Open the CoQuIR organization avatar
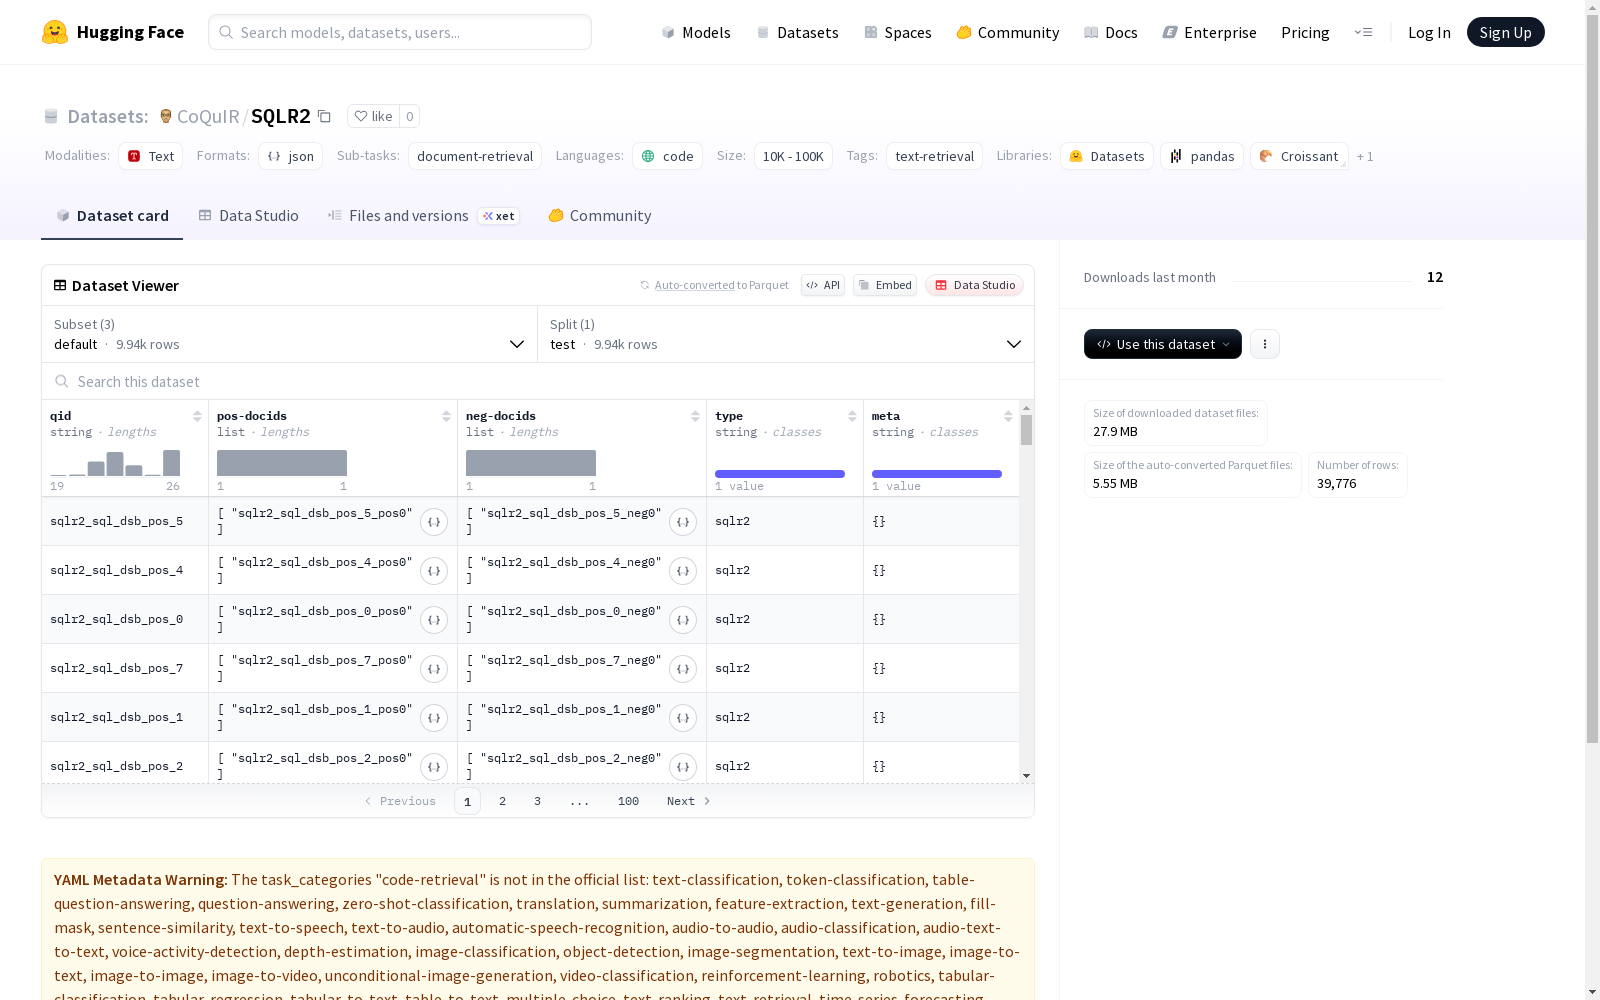 tap(166, 116)
